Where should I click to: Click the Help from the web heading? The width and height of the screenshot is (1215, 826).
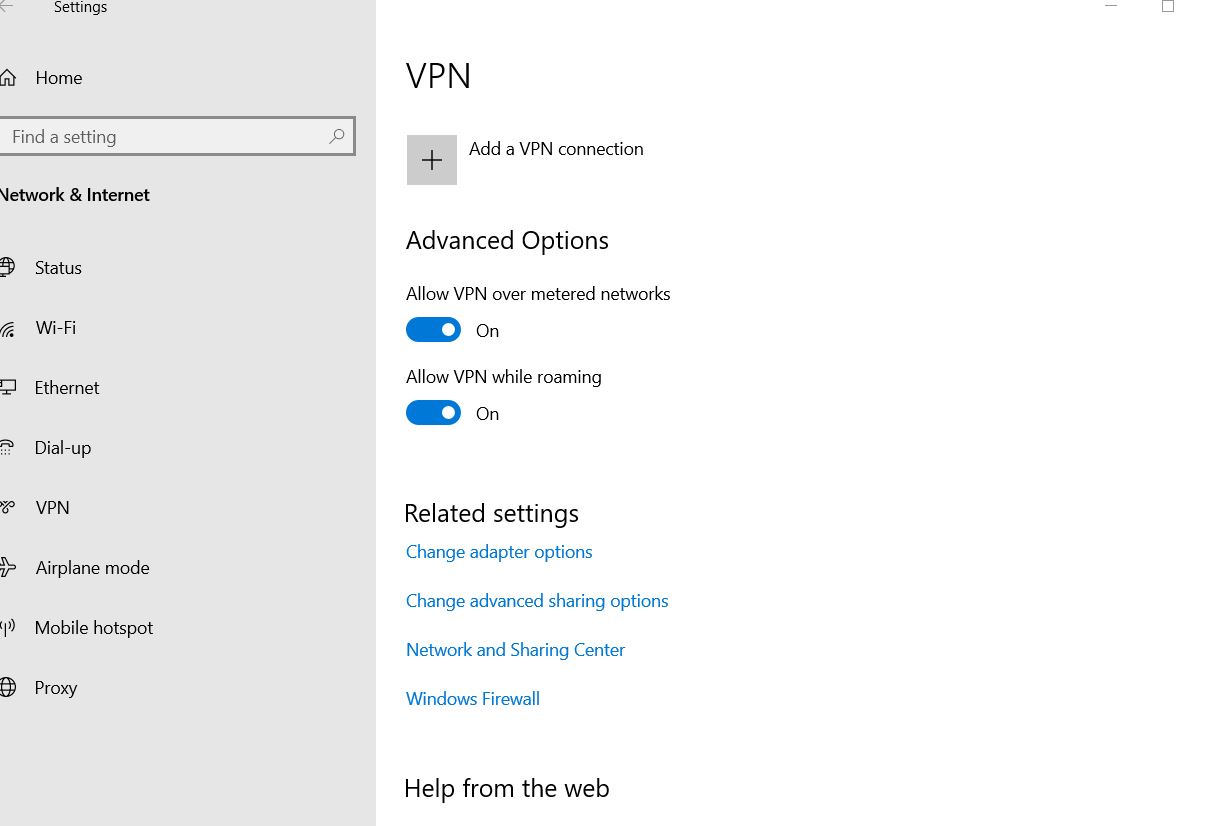tap(507, 789)
